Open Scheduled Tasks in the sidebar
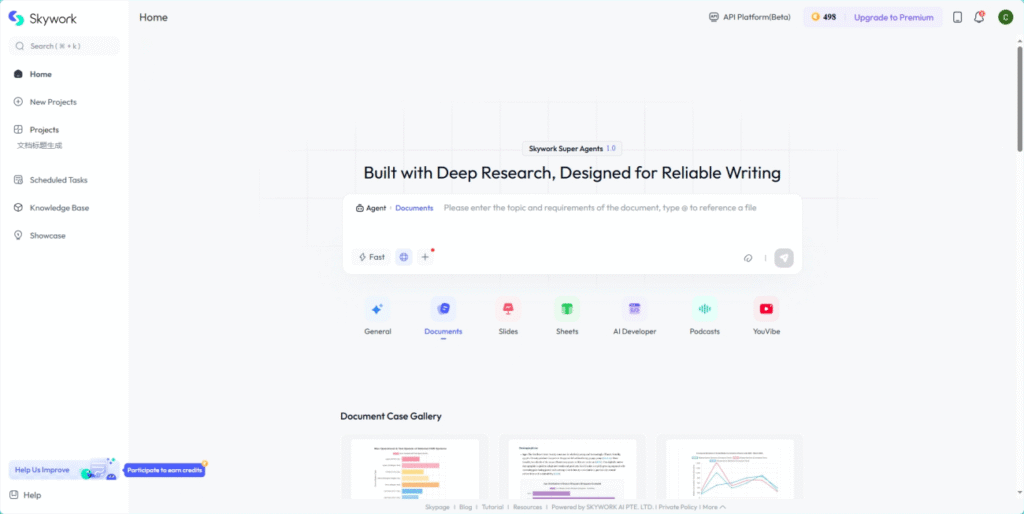Viewport: 1024px width, 514px height. click(58, 180)
